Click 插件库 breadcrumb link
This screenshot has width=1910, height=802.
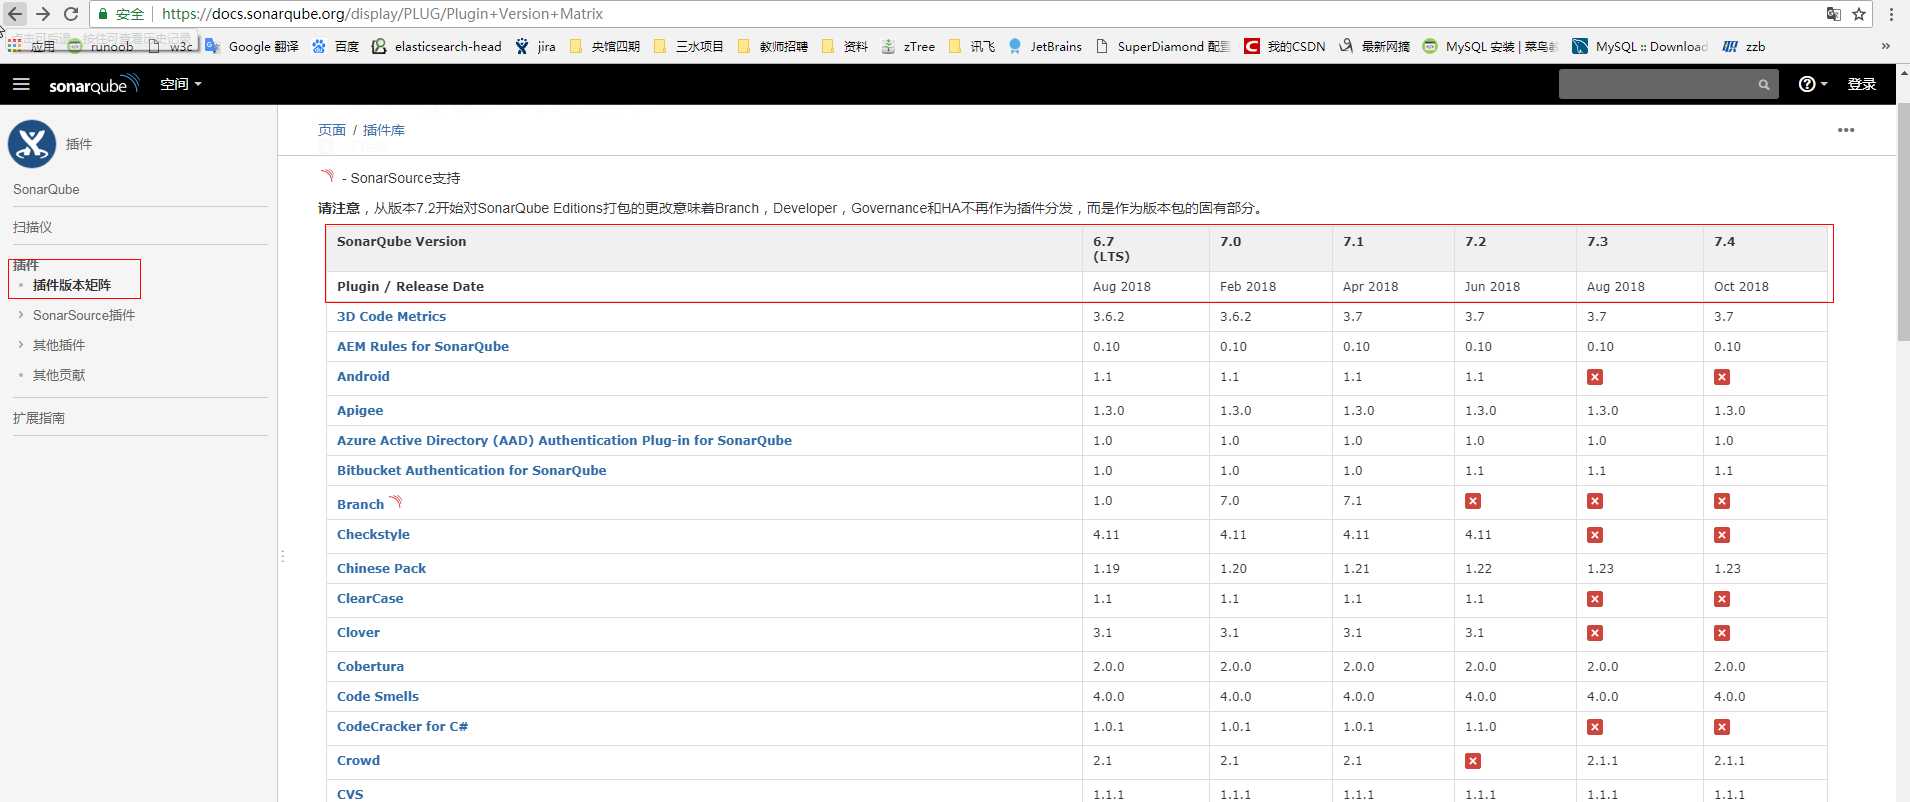pos(384,130)
